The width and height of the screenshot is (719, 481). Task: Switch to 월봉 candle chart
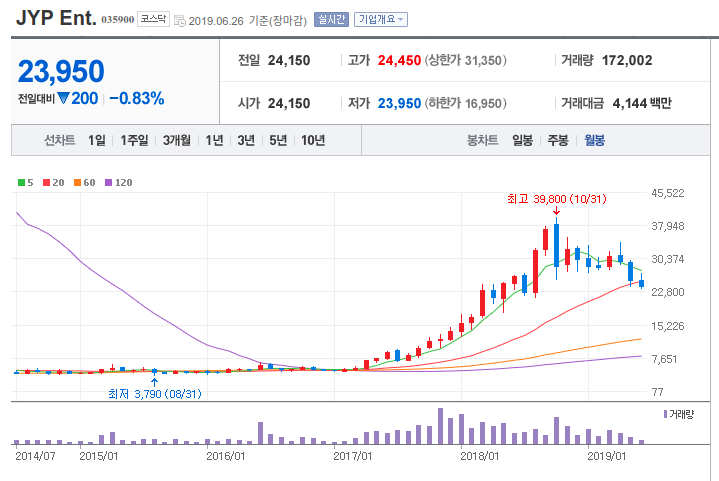[594, 140]
